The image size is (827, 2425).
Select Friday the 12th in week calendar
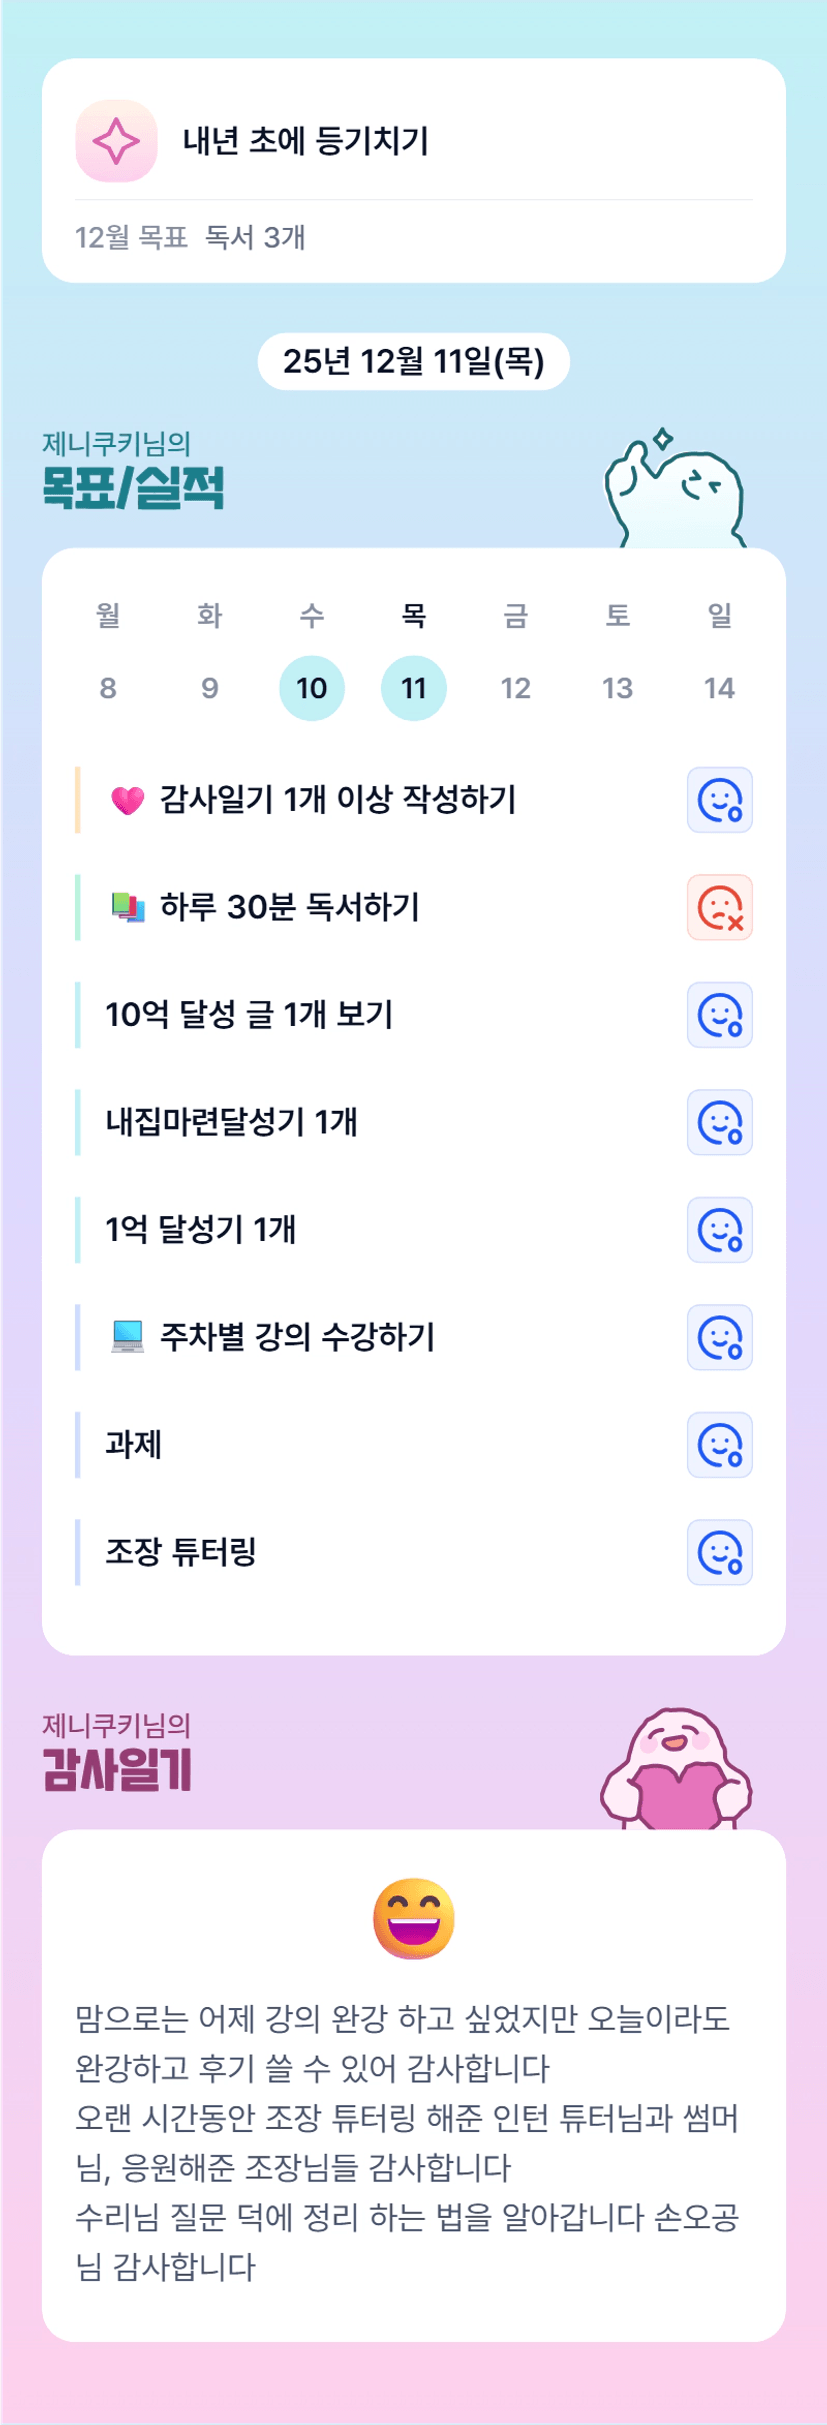[x=516, y=688]
